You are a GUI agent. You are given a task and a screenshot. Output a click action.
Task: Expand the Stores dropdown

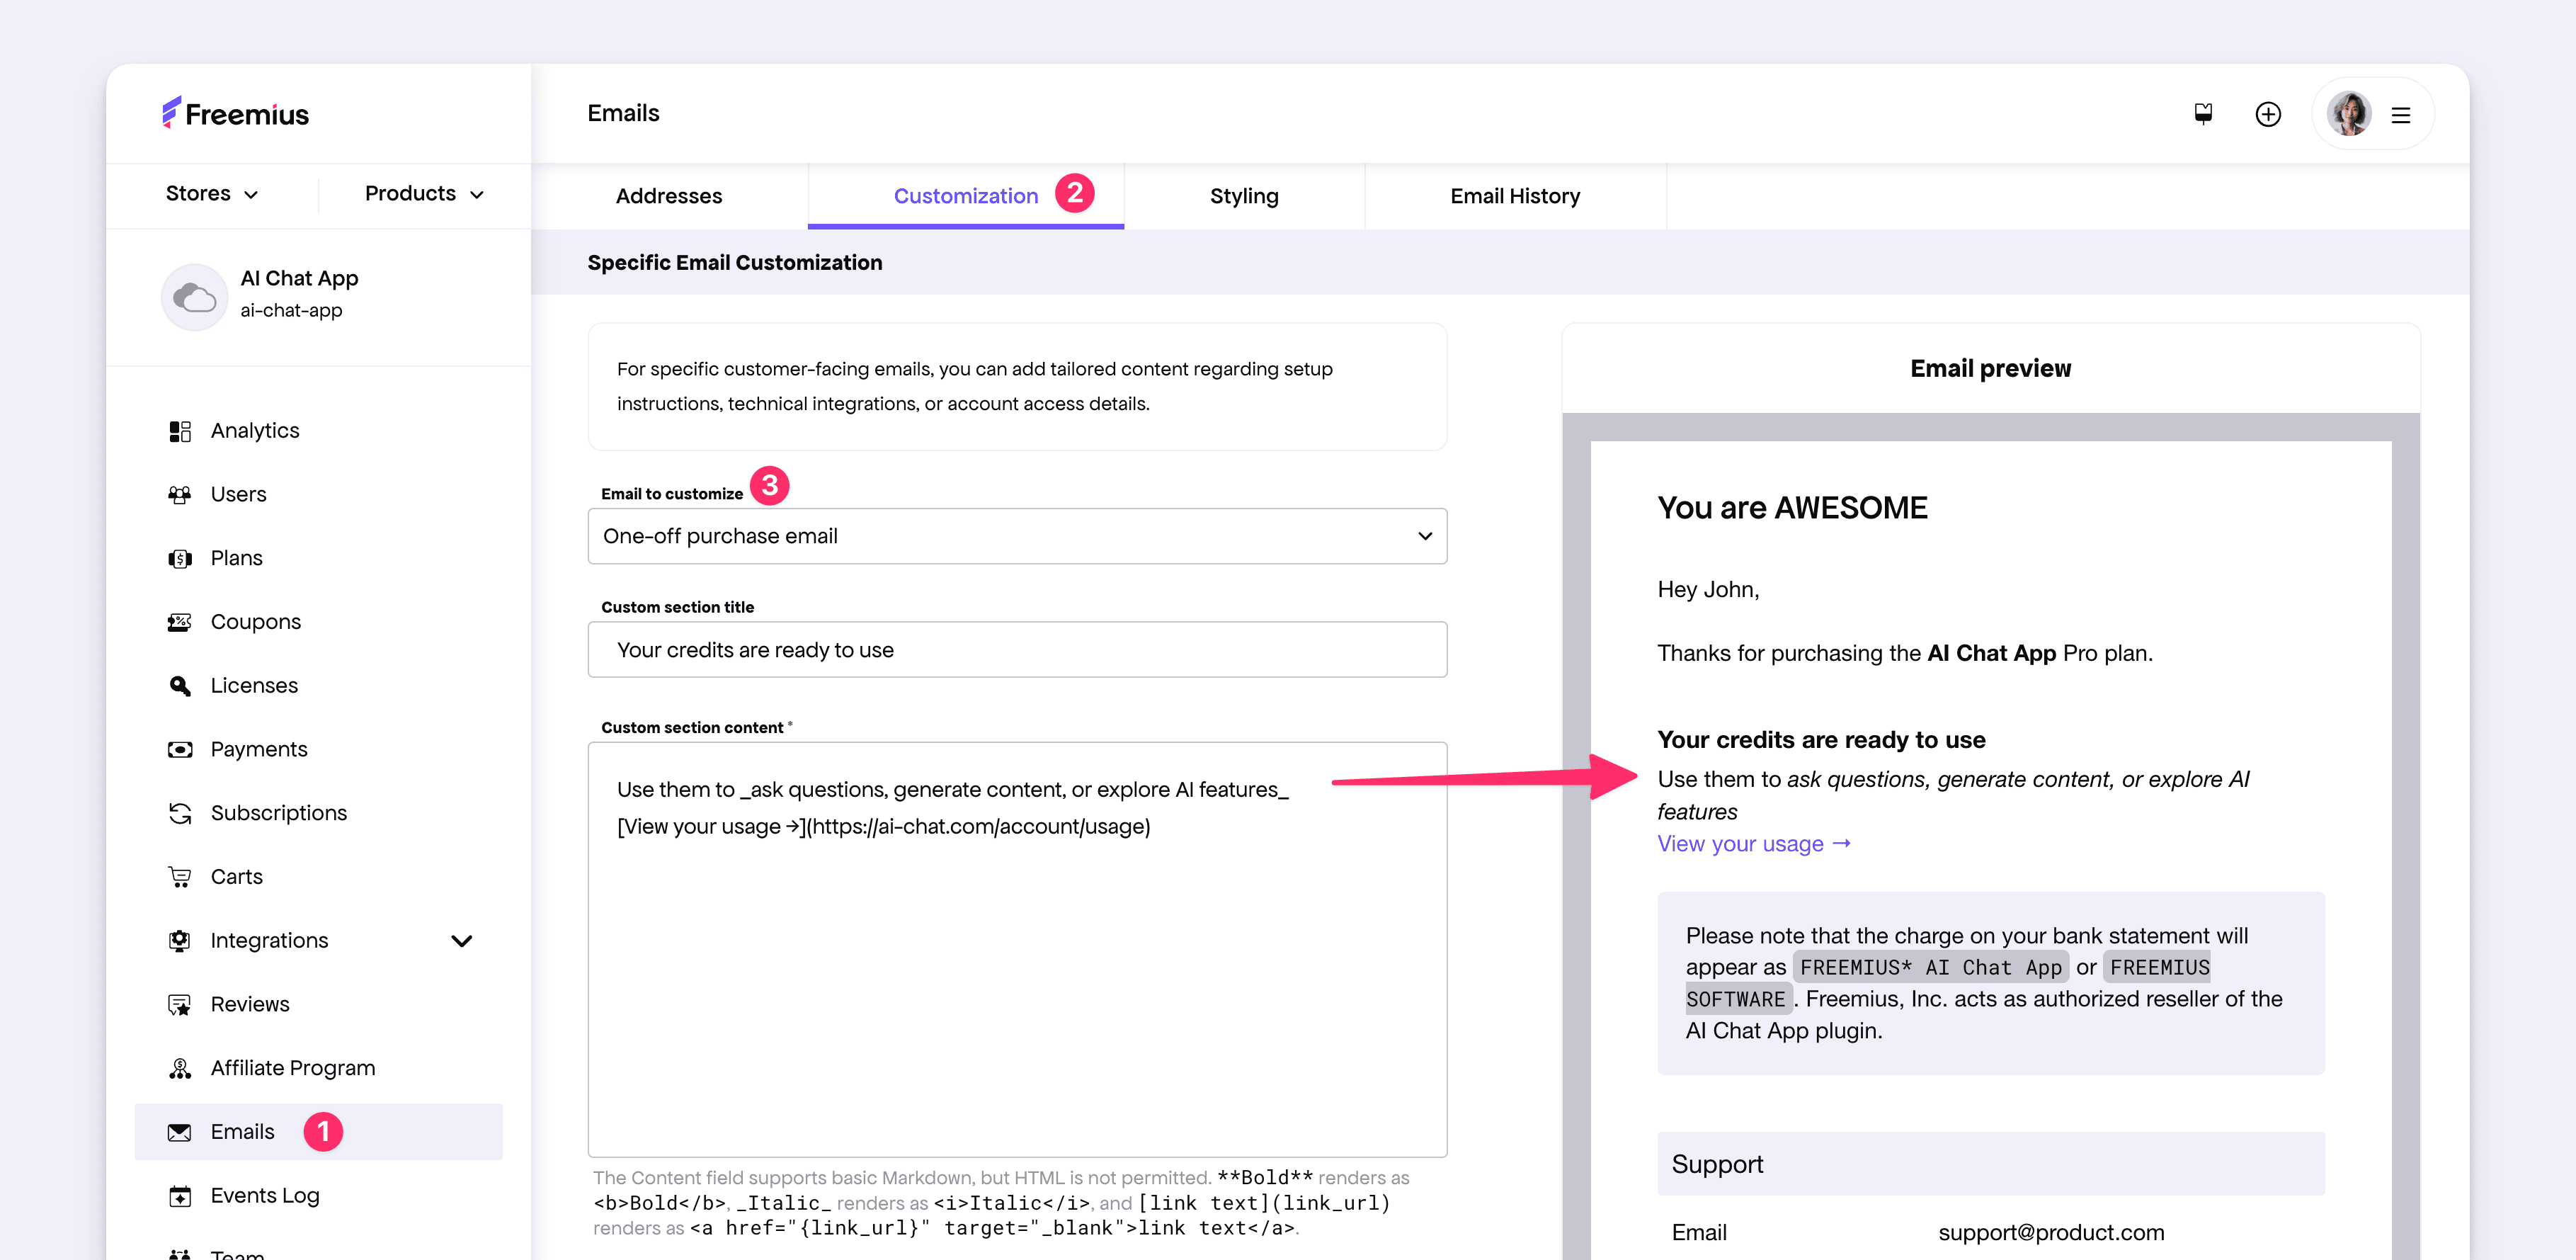pos(211,194)
